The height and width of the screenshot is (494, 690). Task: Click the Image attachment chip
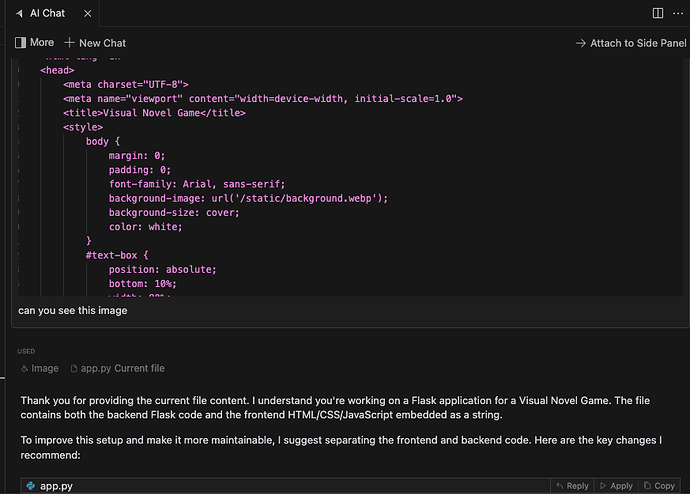point(40,368)
